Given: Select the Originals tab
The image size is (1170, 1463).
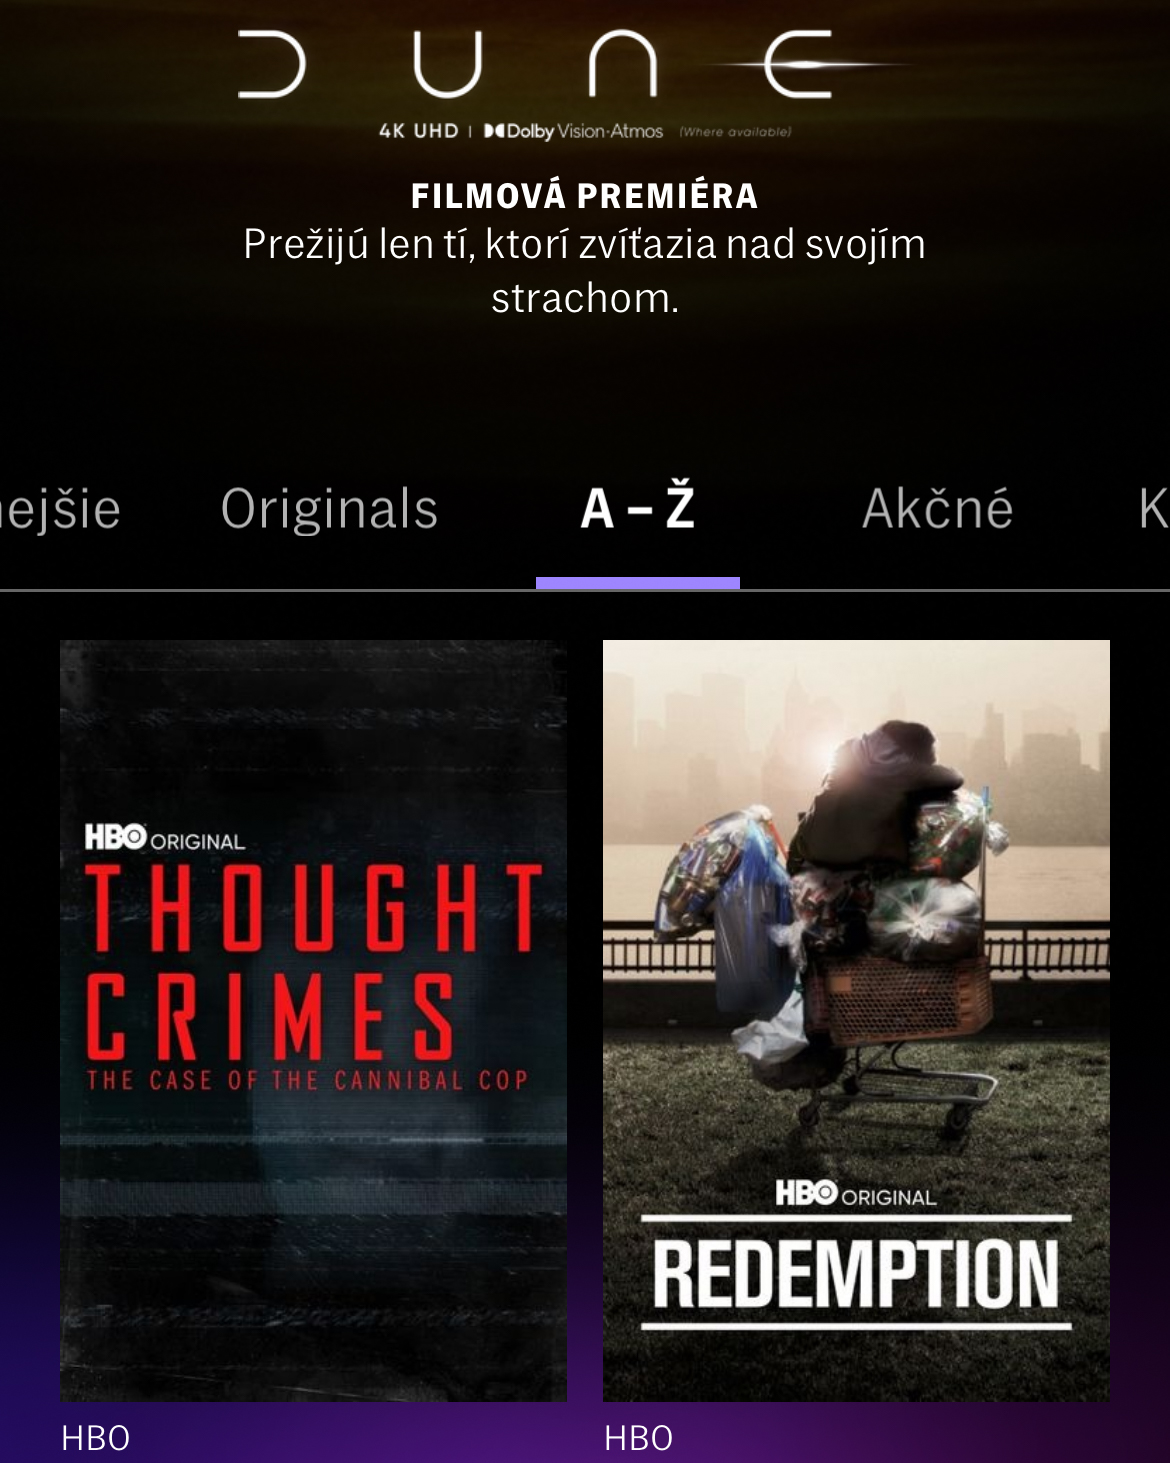Looking at the screenshot, I should 329,509.
